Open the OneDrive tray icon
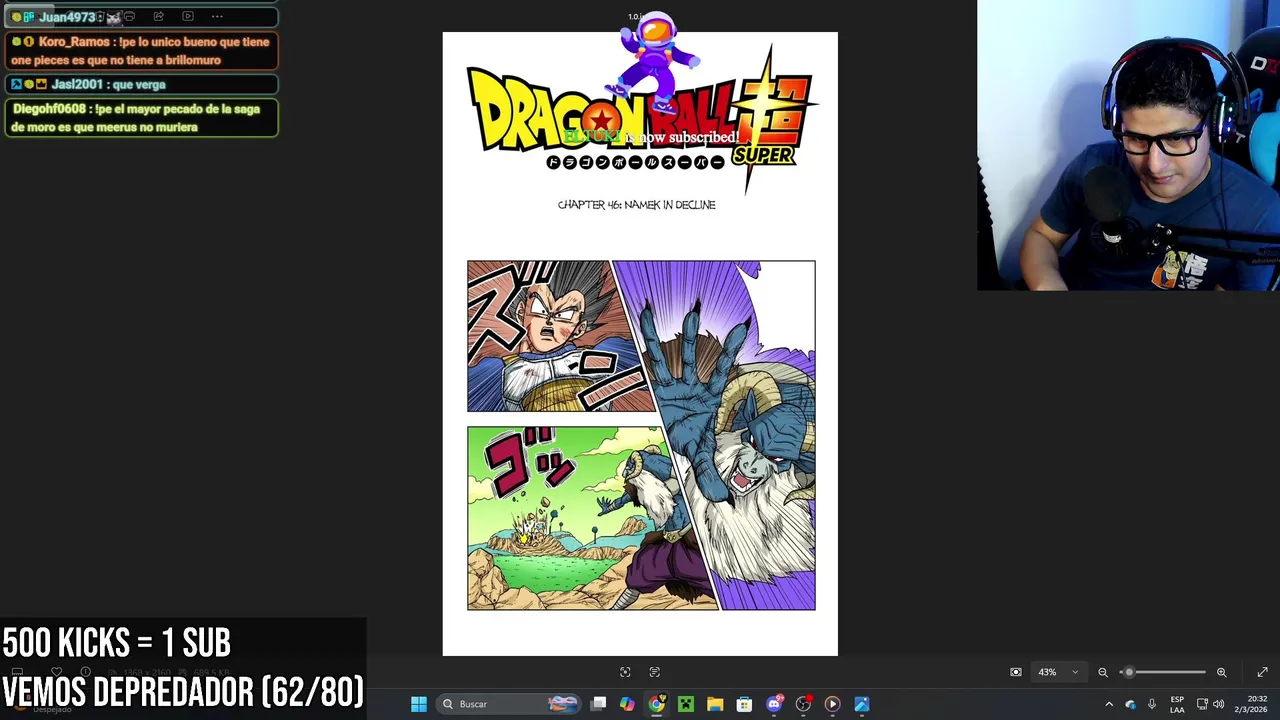This screenshot has width=1280, height=720. click(1131, 704)
